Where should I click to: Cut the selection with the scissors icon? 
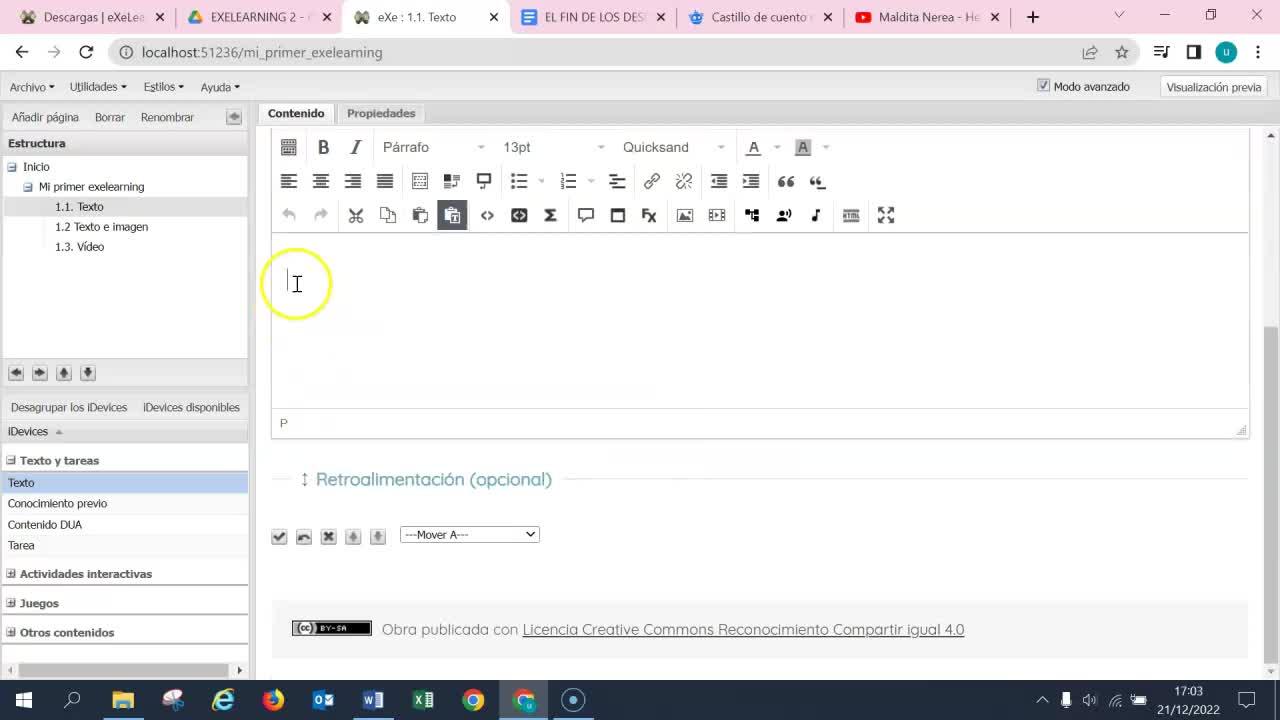click(356, 215)
